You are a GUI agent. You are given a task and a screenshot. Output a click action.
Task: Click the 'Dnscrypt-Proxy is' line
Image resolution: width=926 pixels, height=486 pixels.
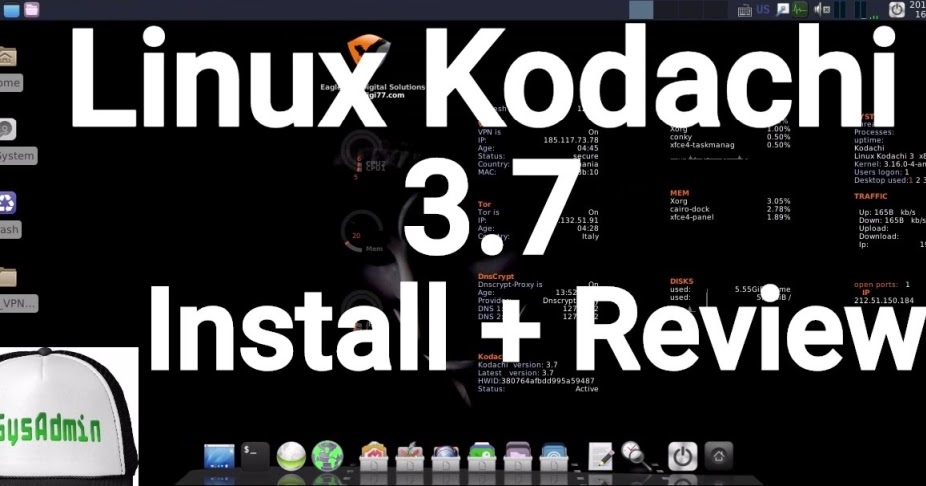(x=538, y=284)
